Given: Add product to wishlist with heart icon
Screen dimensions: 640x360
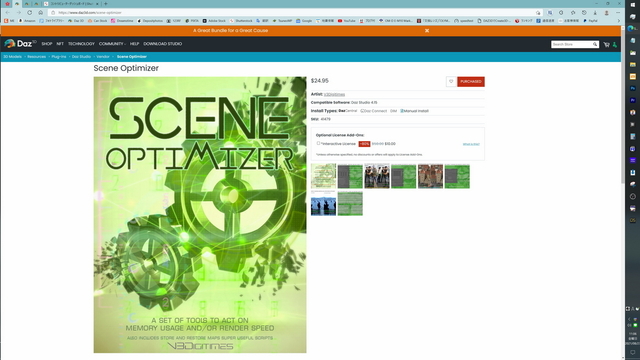Looking at the screenshot, I should tap(451, 82).
